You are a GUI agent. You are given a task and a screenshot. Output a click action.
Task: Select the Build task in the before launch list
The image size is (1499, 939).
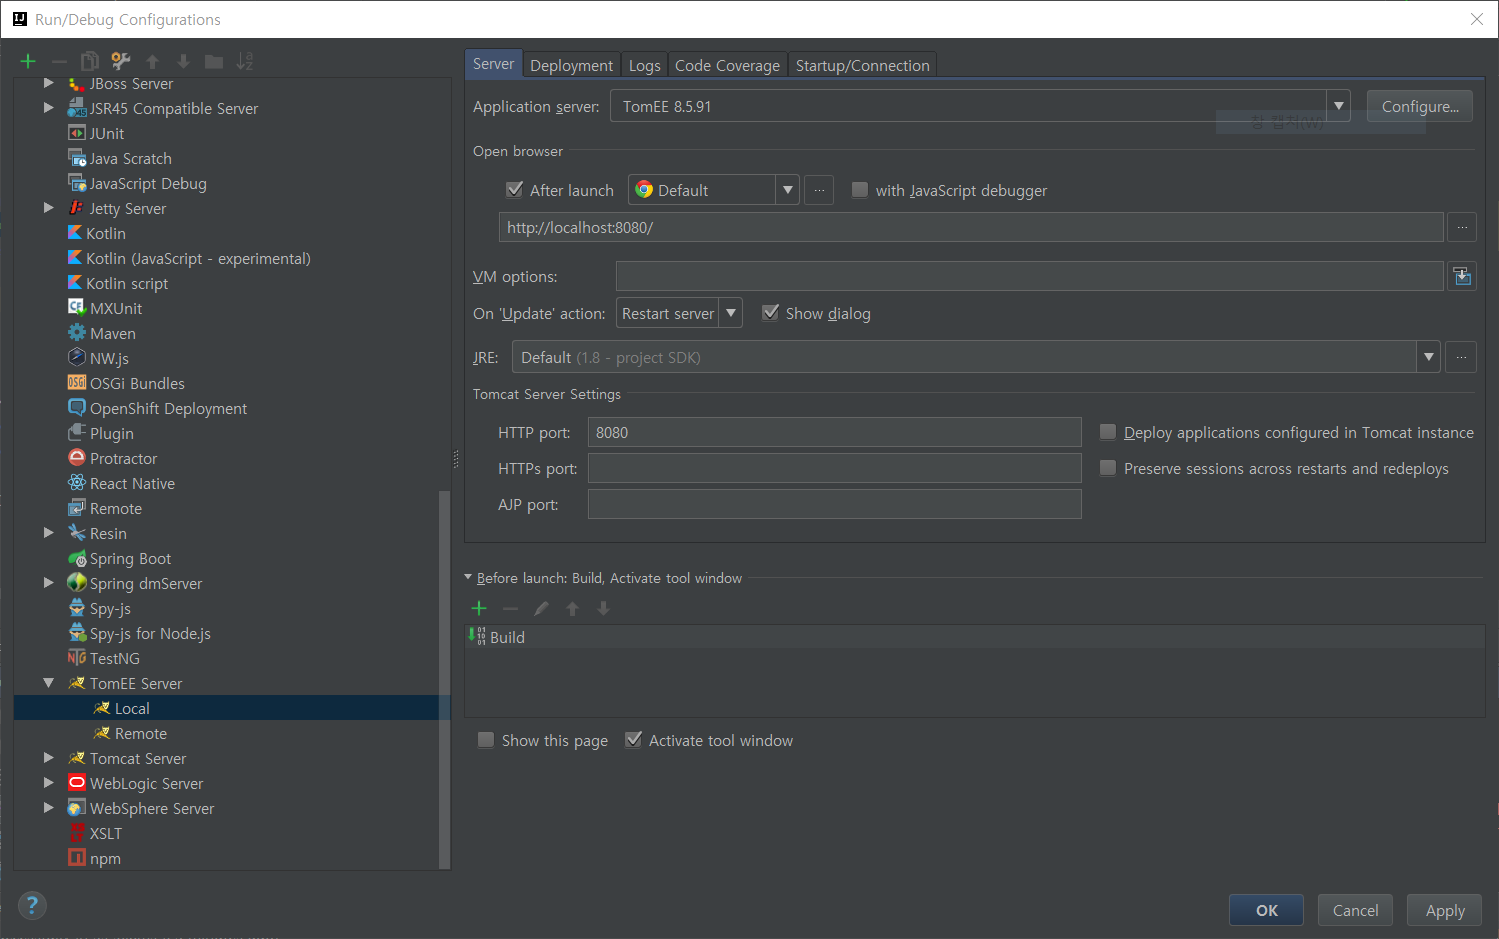(975, 637)
